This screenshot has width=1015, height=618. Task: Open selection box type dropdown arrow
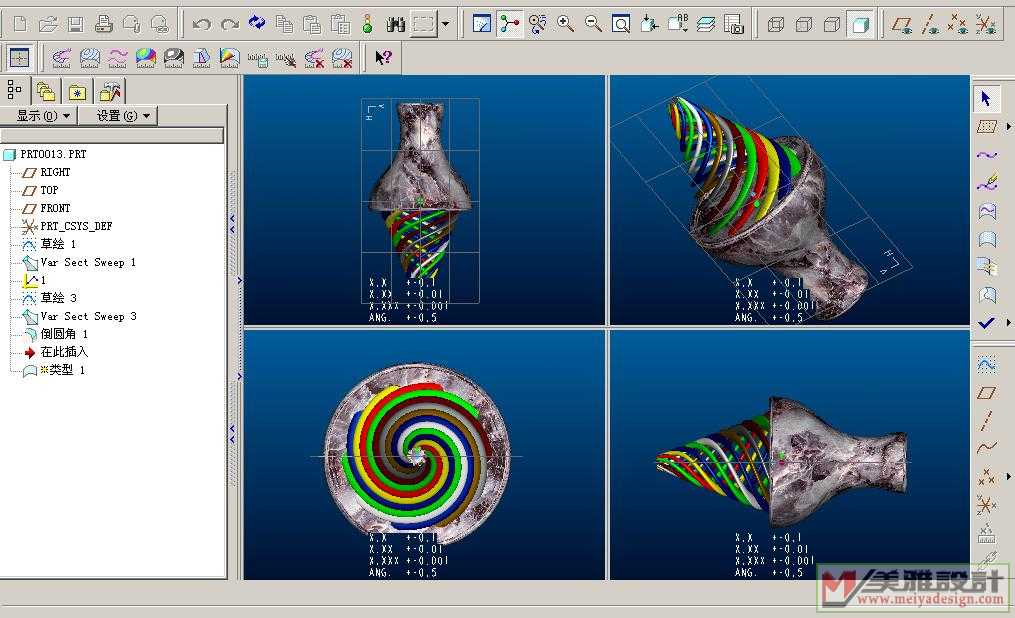pyautogui.click(x=445, y=25)
